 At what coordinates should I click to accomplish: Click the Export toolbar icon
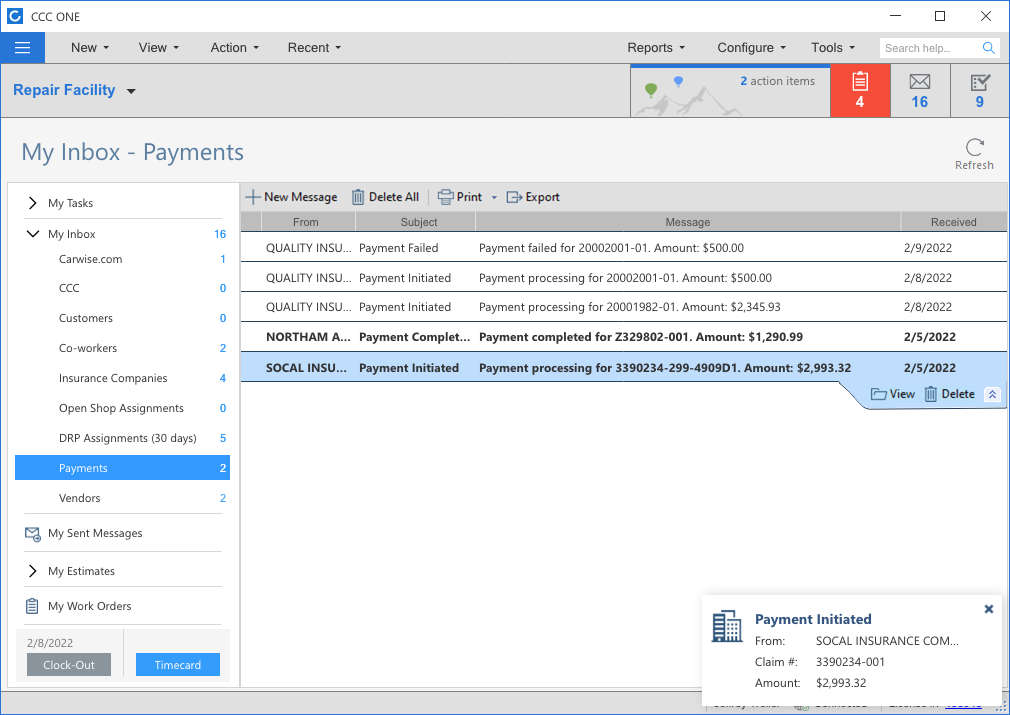[x=514, y=197]
